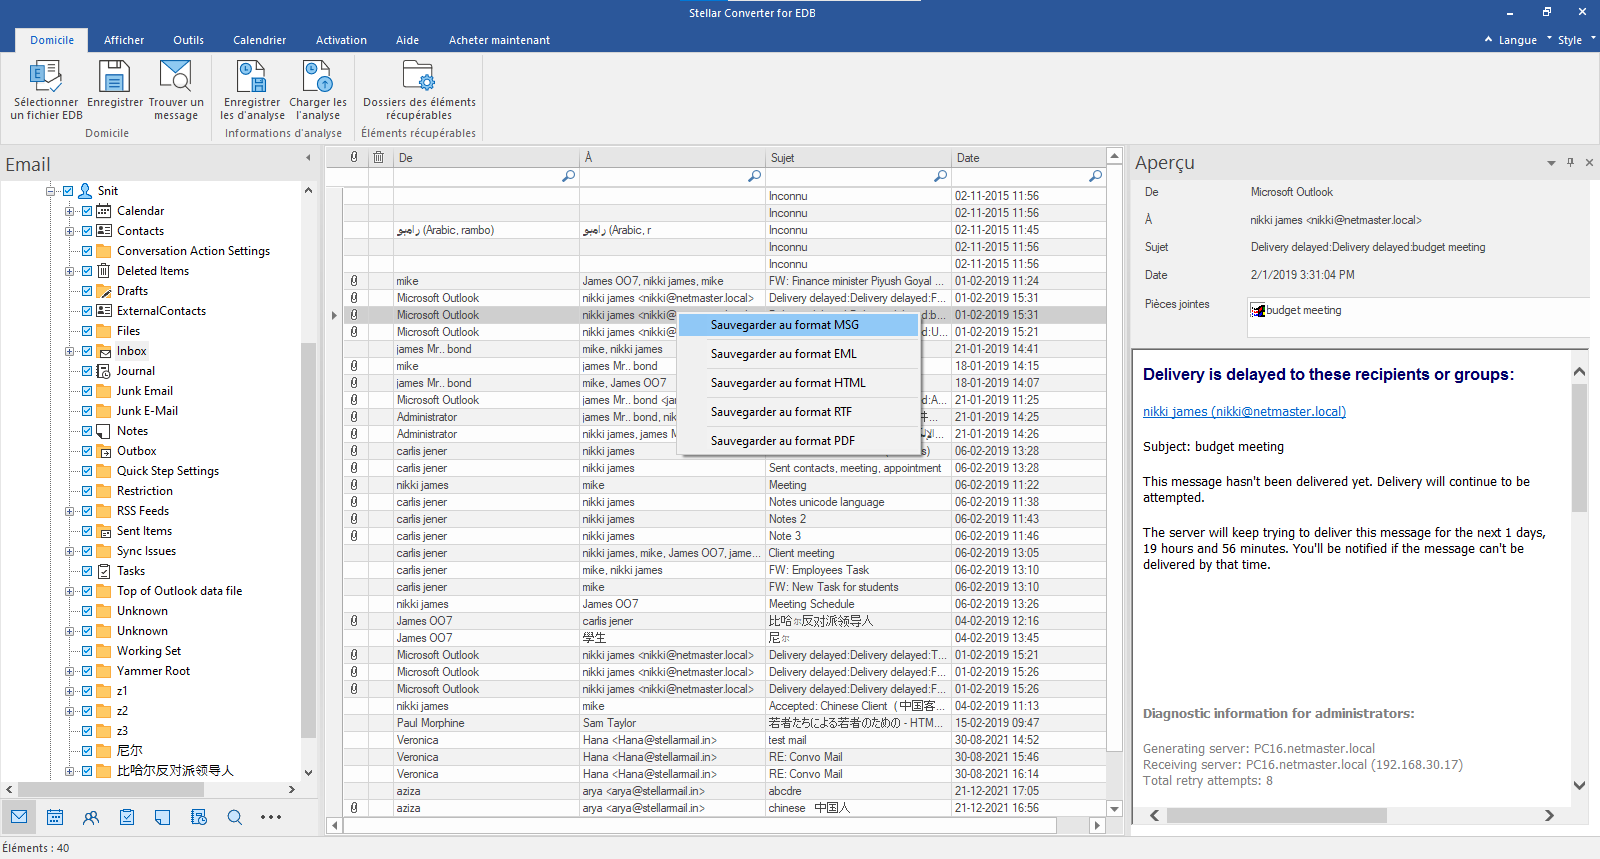Switch to contacts view in bottom bar
This screenshot has height=859, width=1600.
point(91,817)
